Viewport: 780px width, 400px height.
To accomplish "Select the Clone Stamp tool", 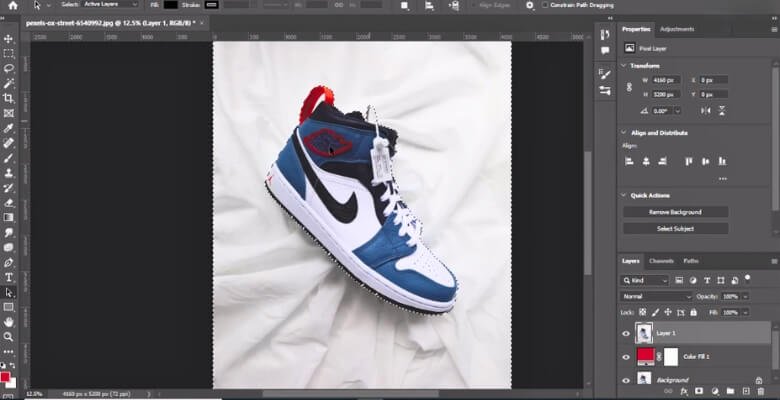I will click(x=8, y=173).
